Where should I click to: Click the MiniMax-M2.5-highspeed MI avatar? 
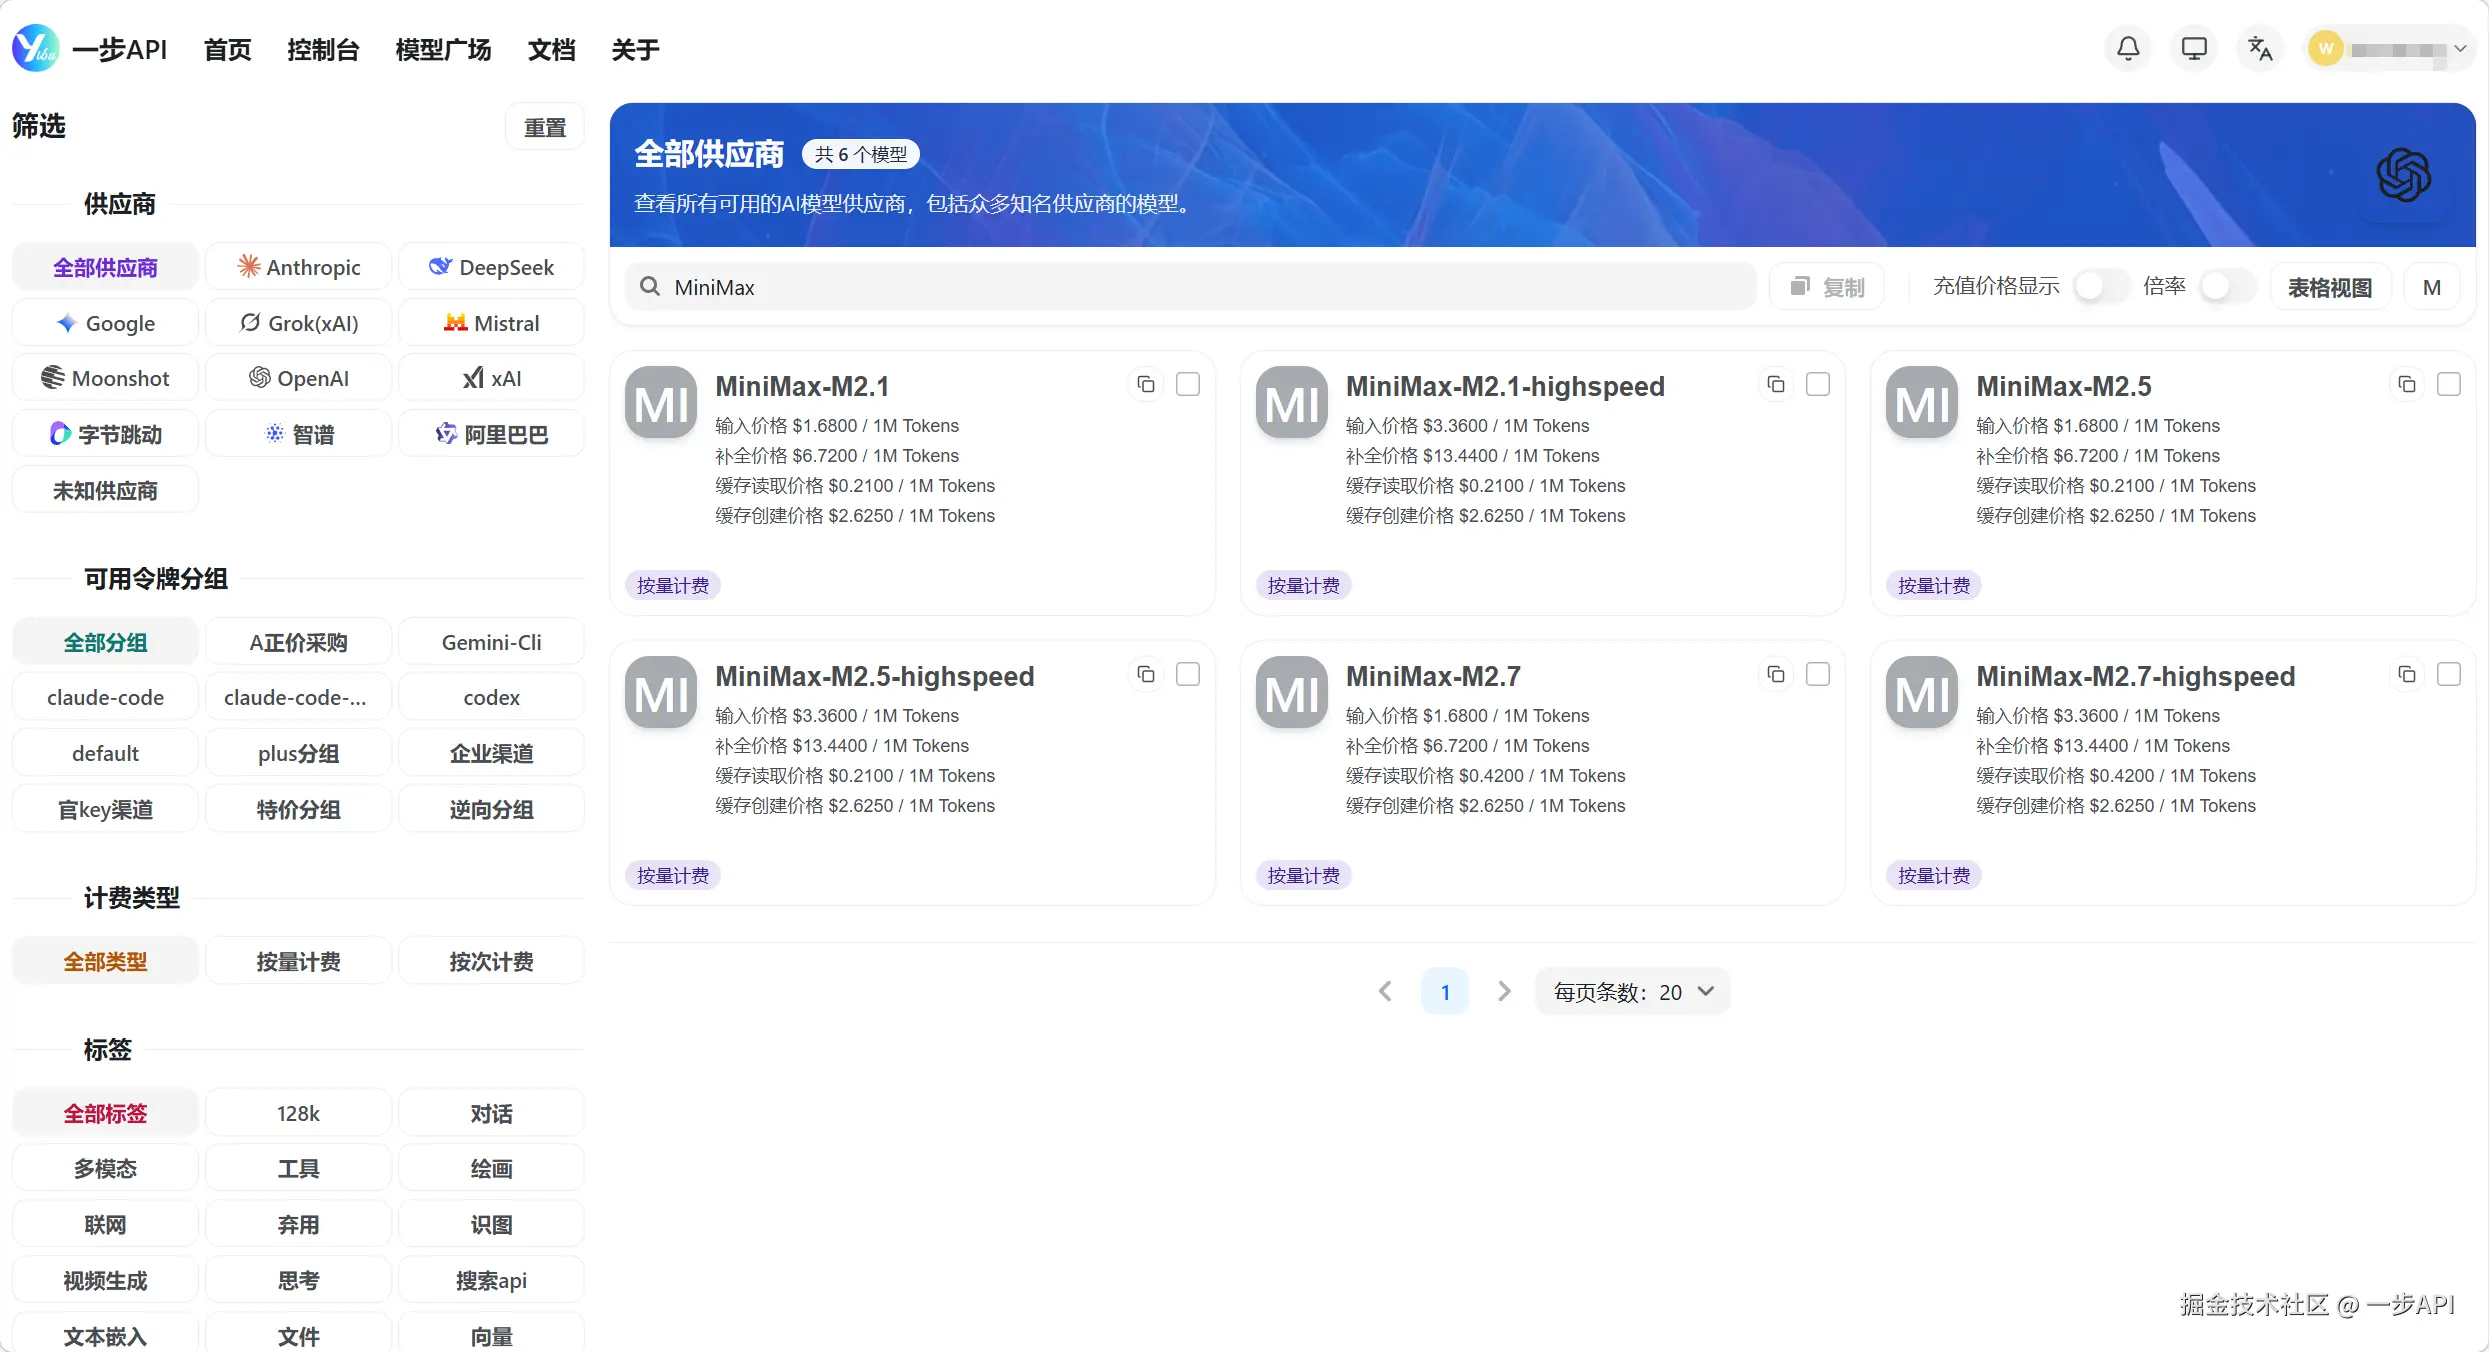[x=661, y=692]
